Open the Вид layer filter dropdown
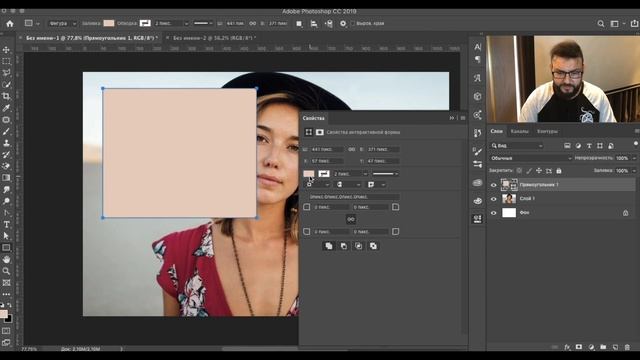The image size is (640, 360). pyautogui.click(x=517, y=146)
